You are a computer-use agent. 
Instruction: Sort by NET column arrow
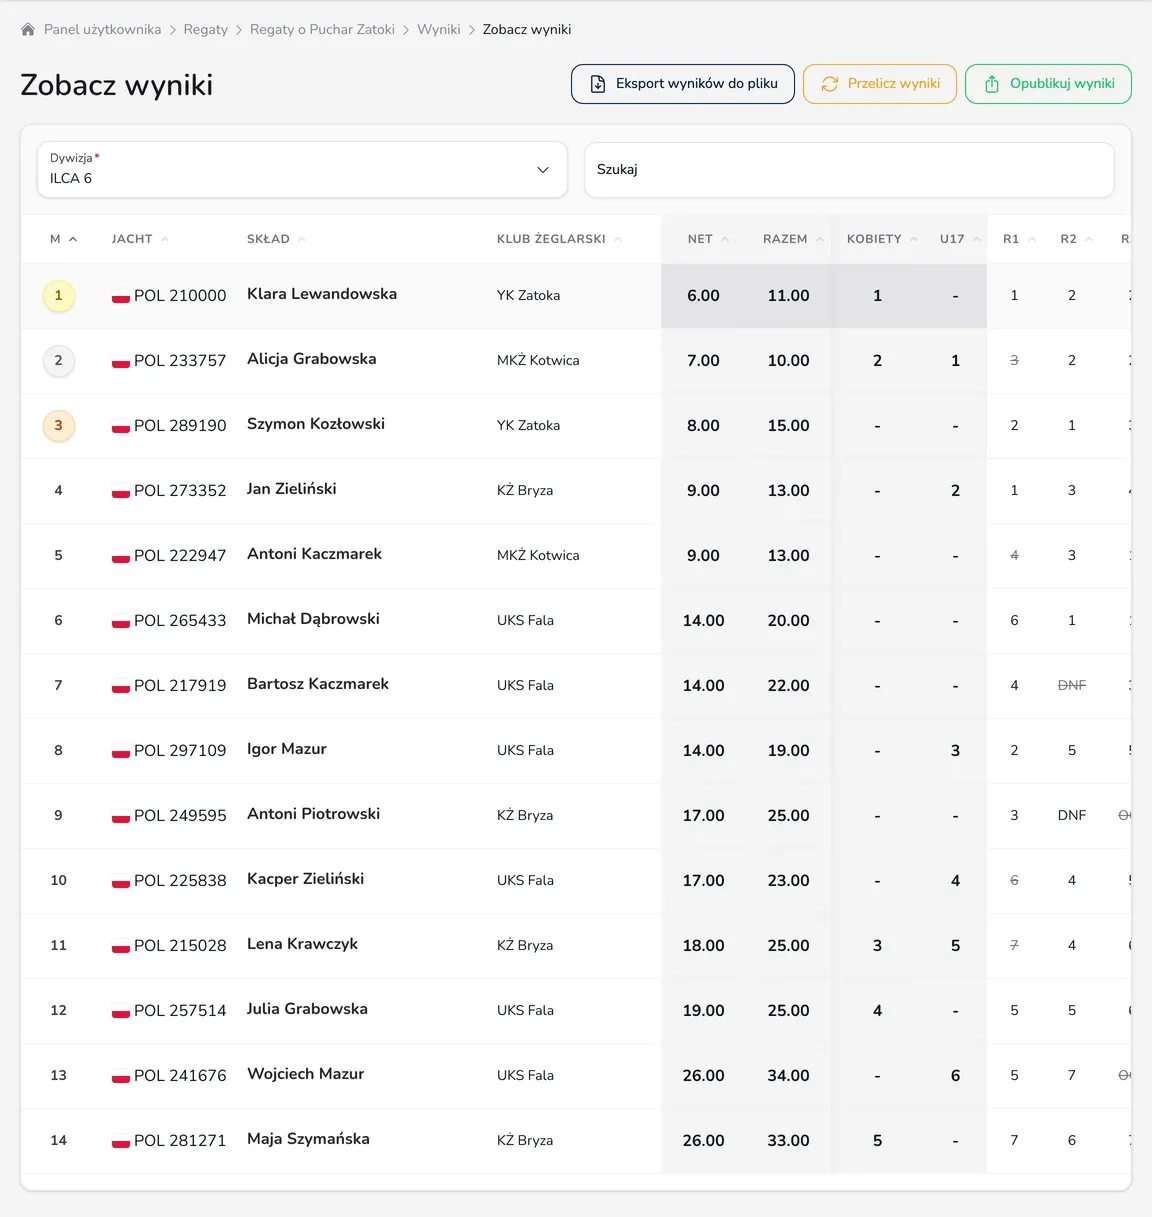pyautogui.click(x=725, y=239)
